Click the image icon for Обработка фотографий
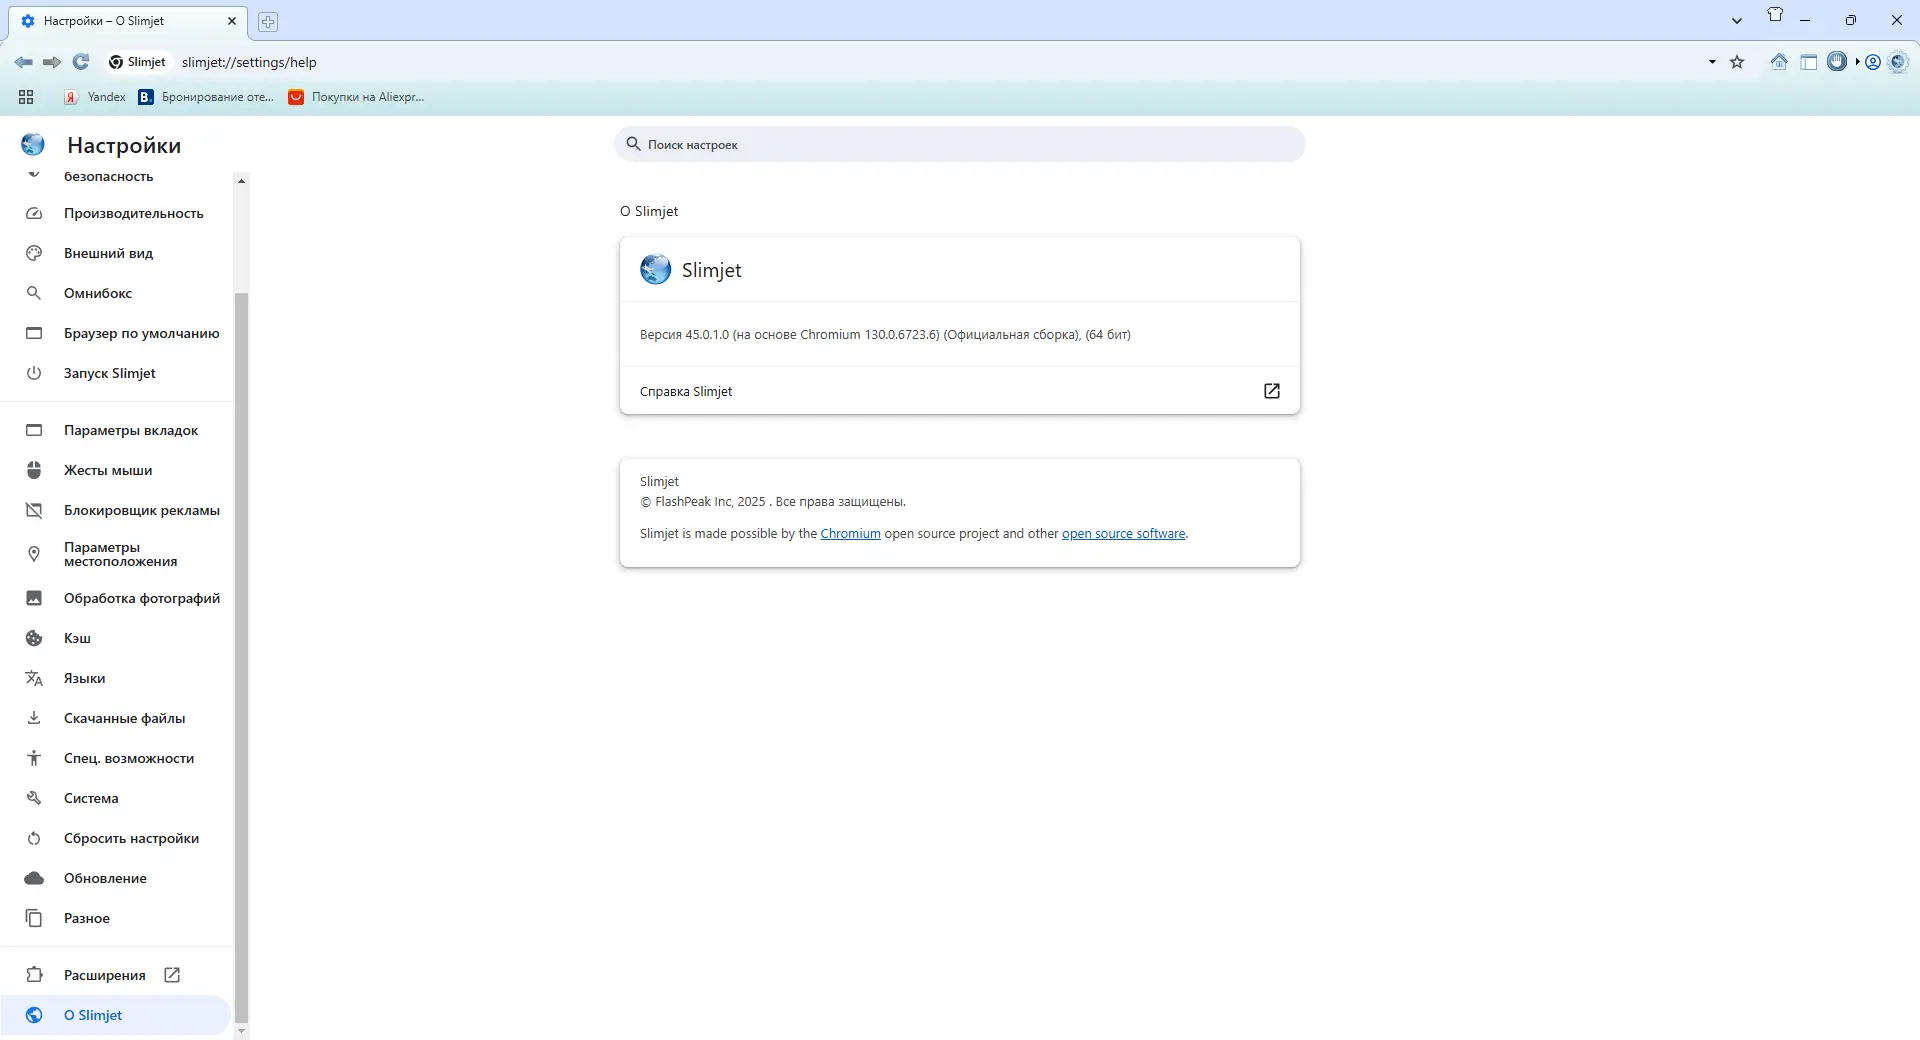1920x1040 pixels. (34, 598)
